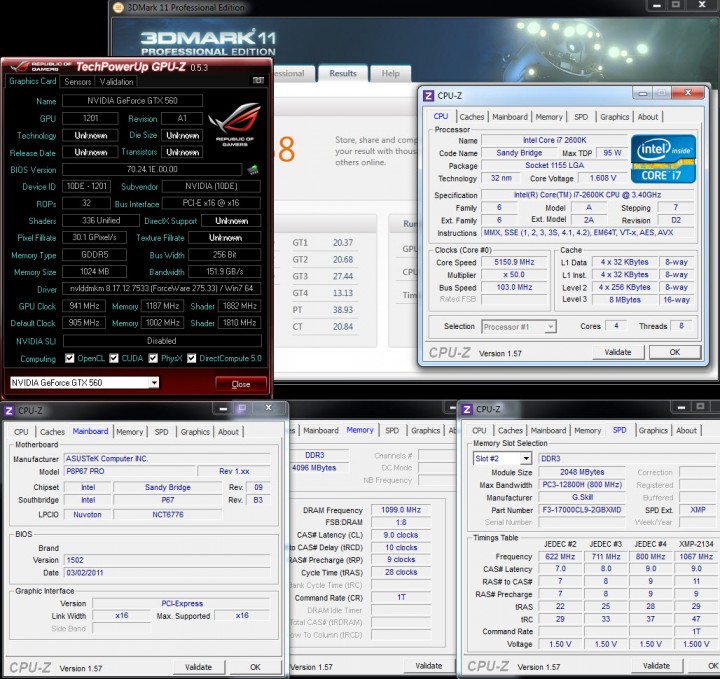Open the Memory tab in the CPU-Z CPU window

[x=549, y=117]
